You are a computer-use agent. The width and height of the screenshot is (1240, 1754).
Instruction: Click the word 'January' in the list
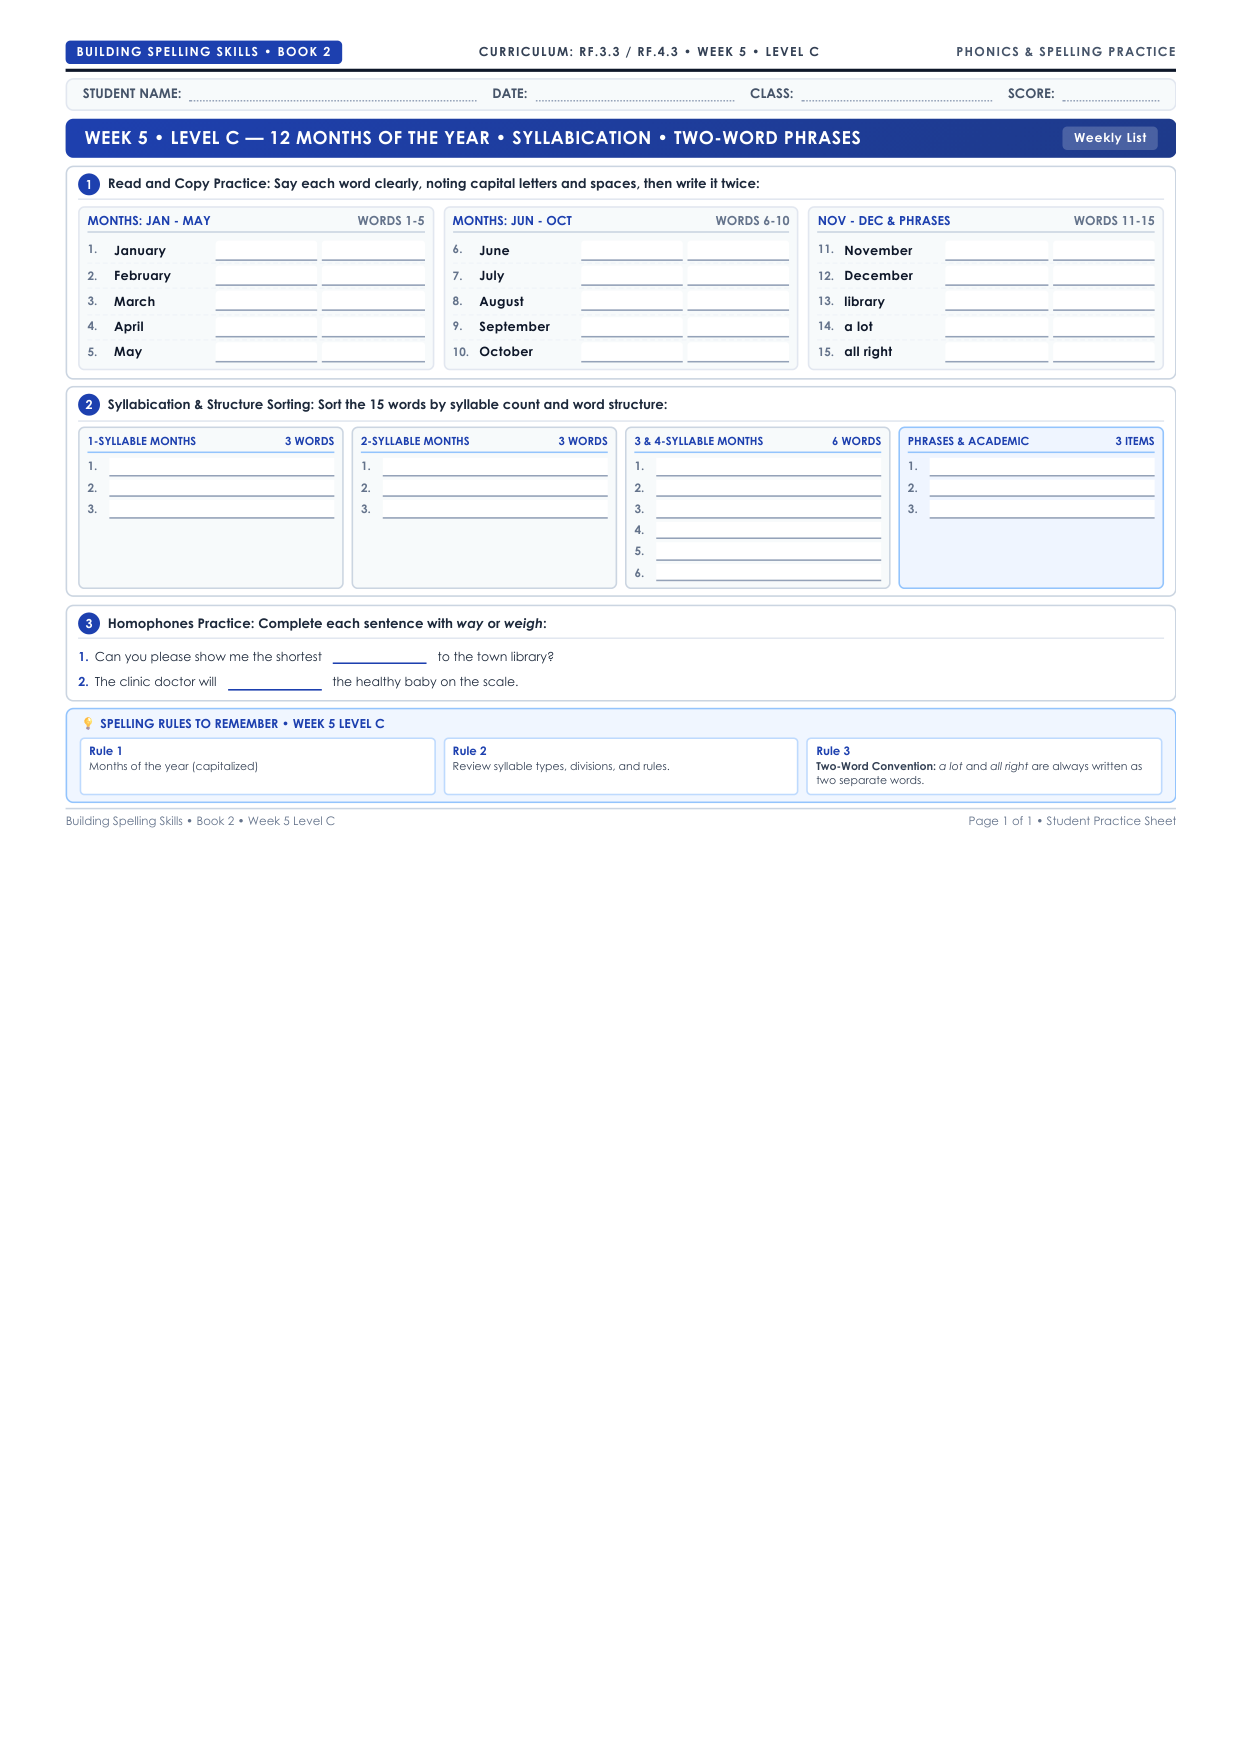(140, 251)
